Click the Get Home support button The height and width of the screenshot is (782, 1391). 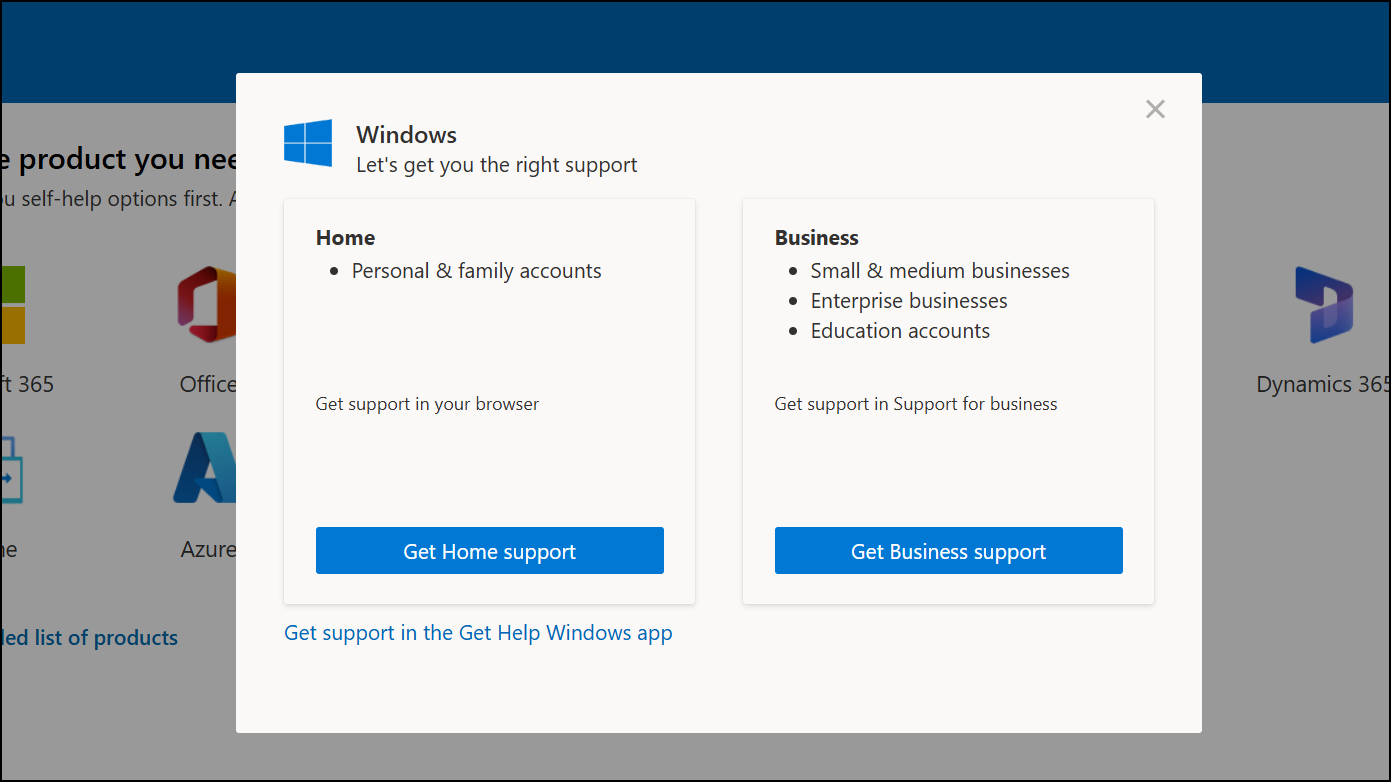click(490, 551)
